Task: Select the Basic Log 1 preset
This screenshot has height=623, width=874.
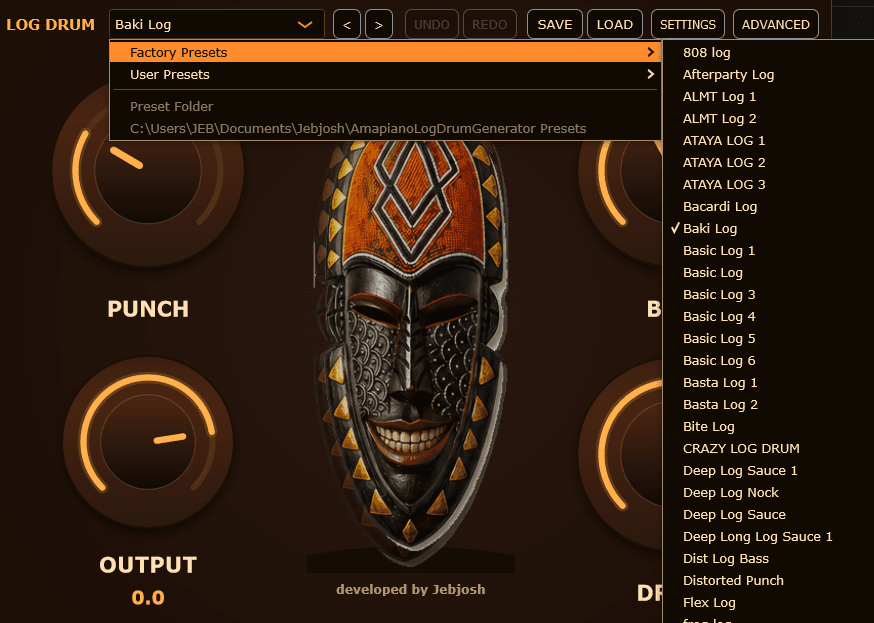Action: [x=769, y=251]
